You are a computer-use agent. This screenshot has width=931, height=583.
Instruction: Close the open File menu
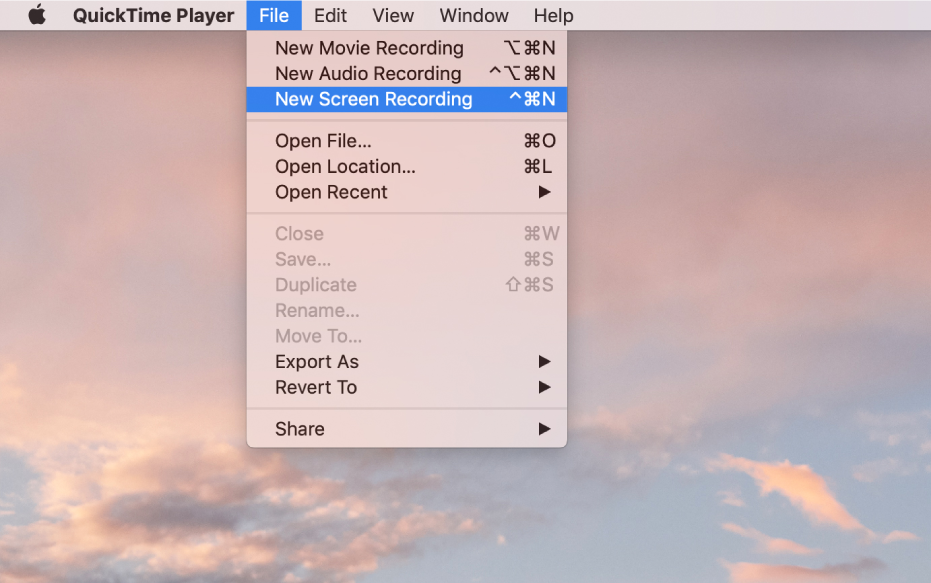(274, 15)
